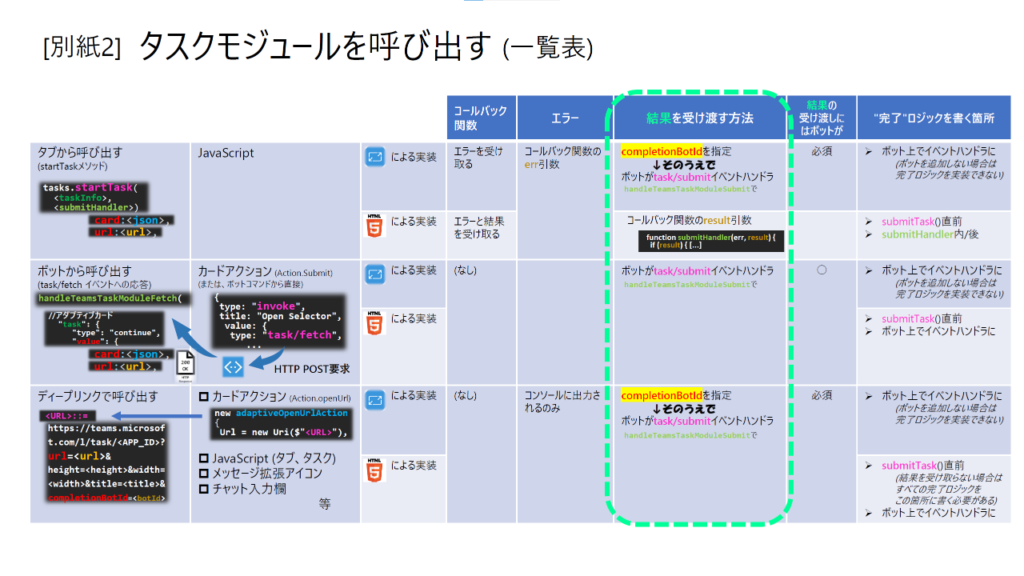Select the エラー column header
Screen dimensions: 1024x576
(564, 118)
